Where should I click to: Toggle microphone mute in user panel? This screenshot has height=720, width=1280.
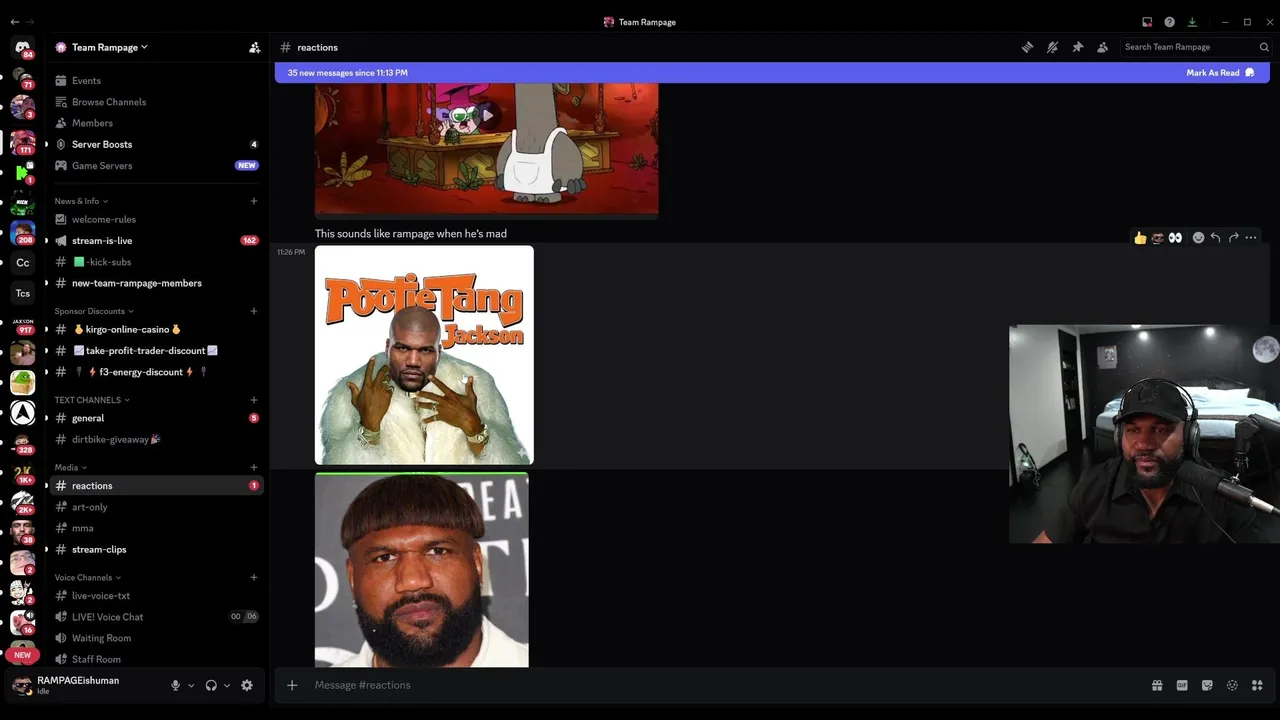pos(175,685)
